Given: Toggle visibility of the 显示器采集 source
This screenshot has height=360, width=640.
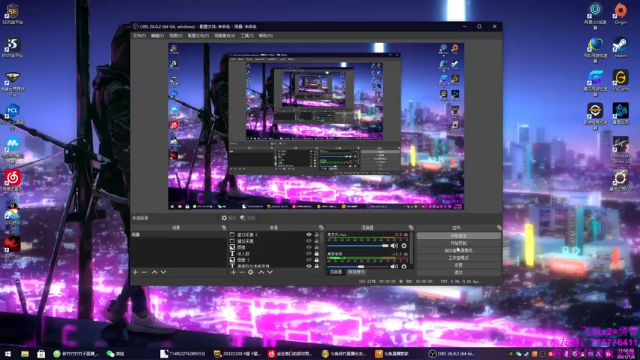Looking at the screenshot, I should tap(309, 241).
